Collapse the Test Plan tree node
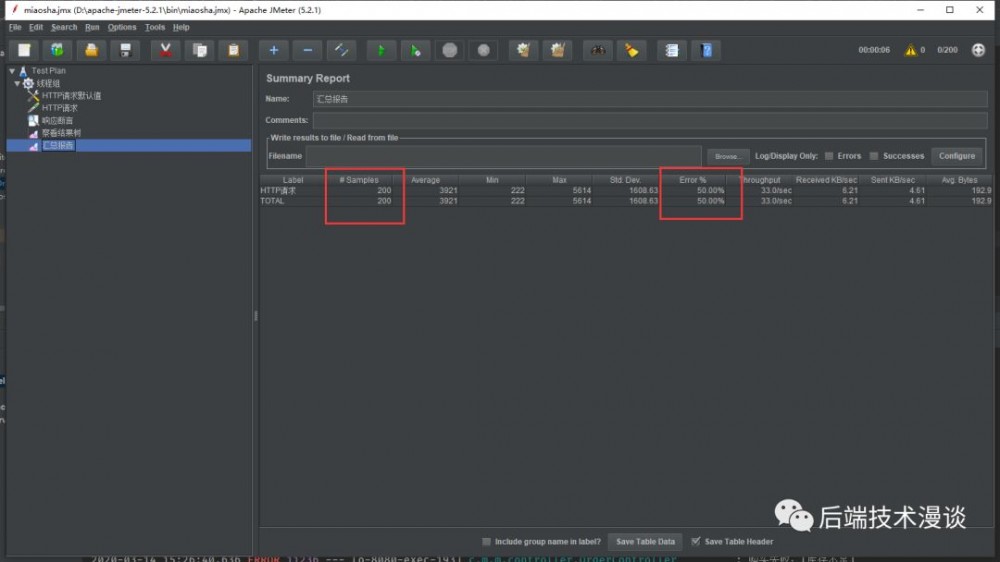Viewport: 1000px width, 562px height. click(12, 71)
